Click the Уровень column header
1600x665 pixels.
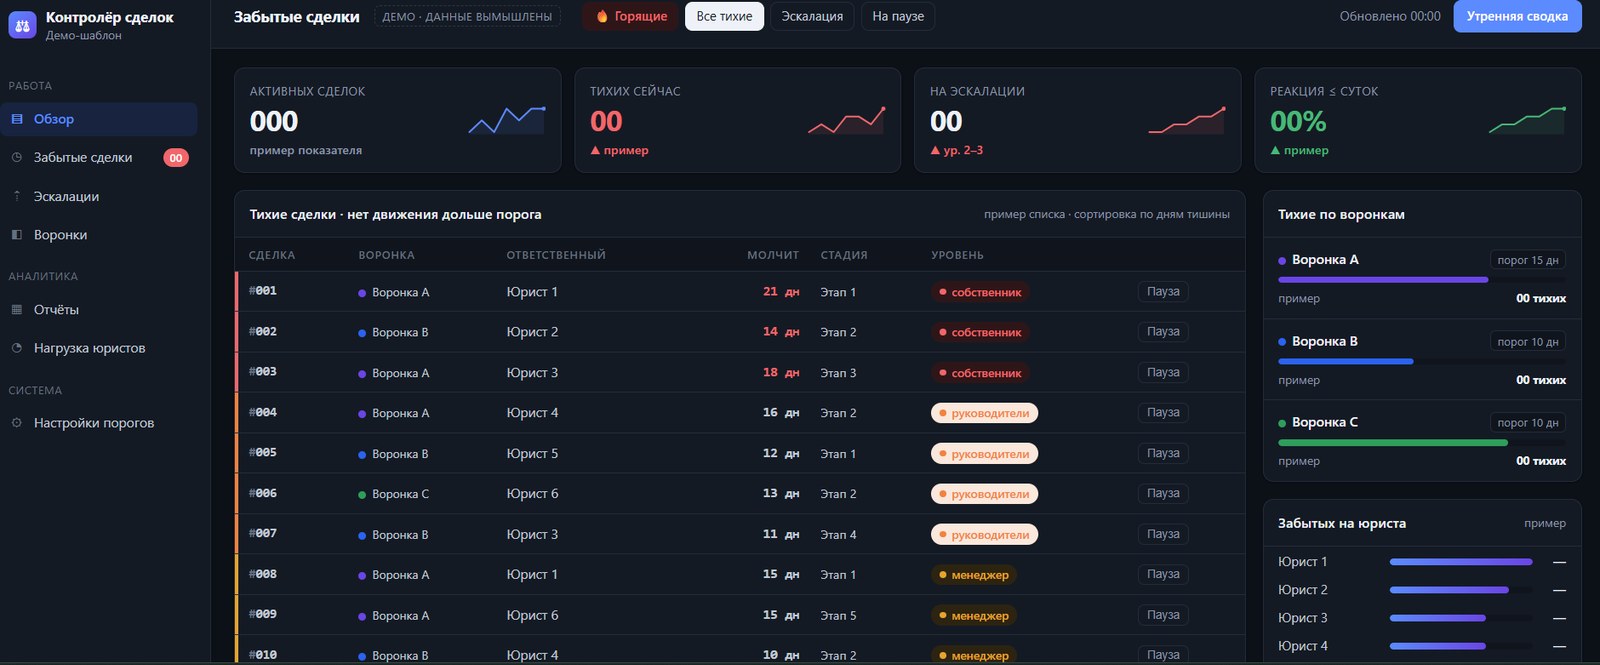pyautogui.click(x=957, y=255)
